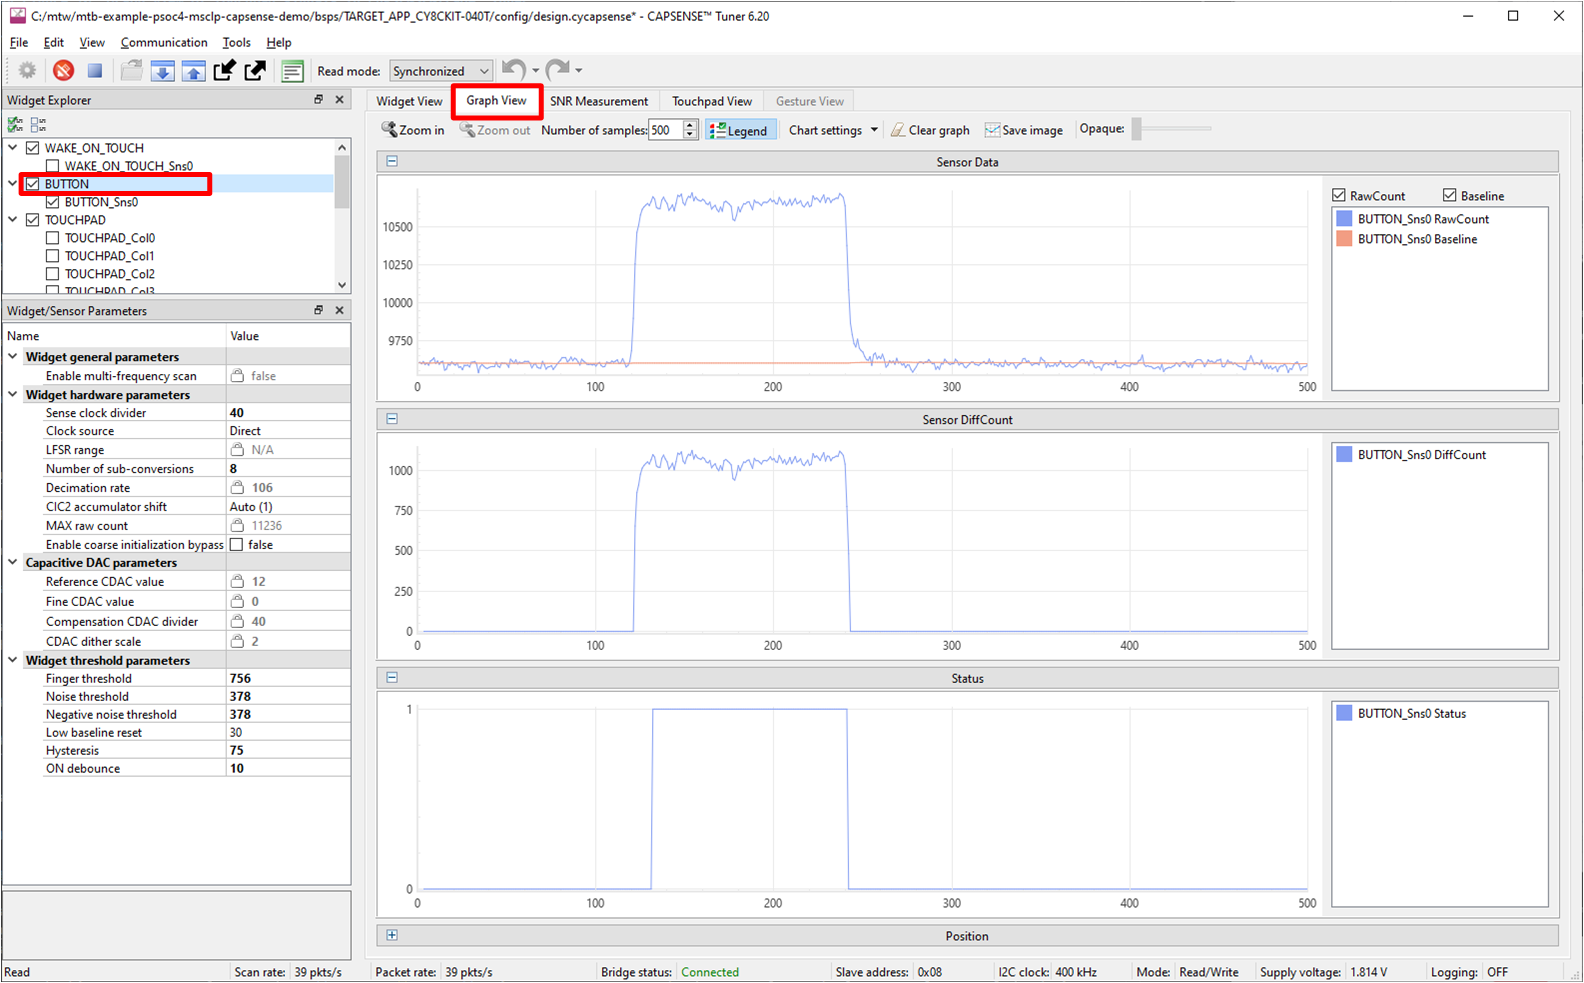Collapse the TOUCHPAD tree node
The image size is (1584, 983).
[x=13, y=220]
